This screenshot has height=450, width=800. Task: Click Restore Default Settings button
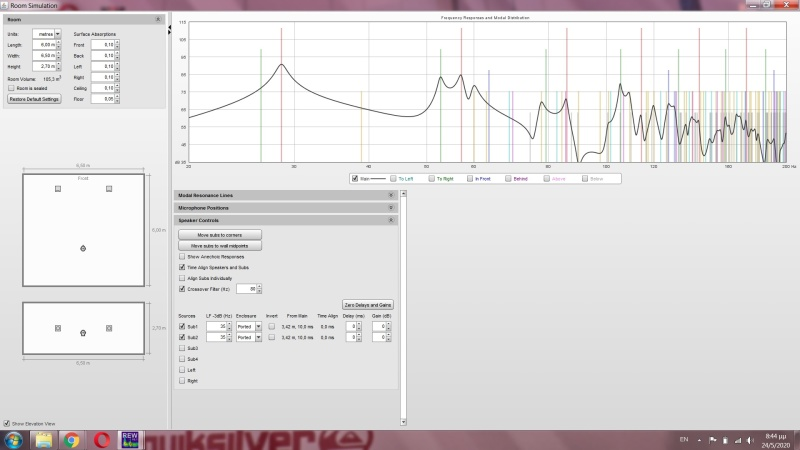pos(35,99)
